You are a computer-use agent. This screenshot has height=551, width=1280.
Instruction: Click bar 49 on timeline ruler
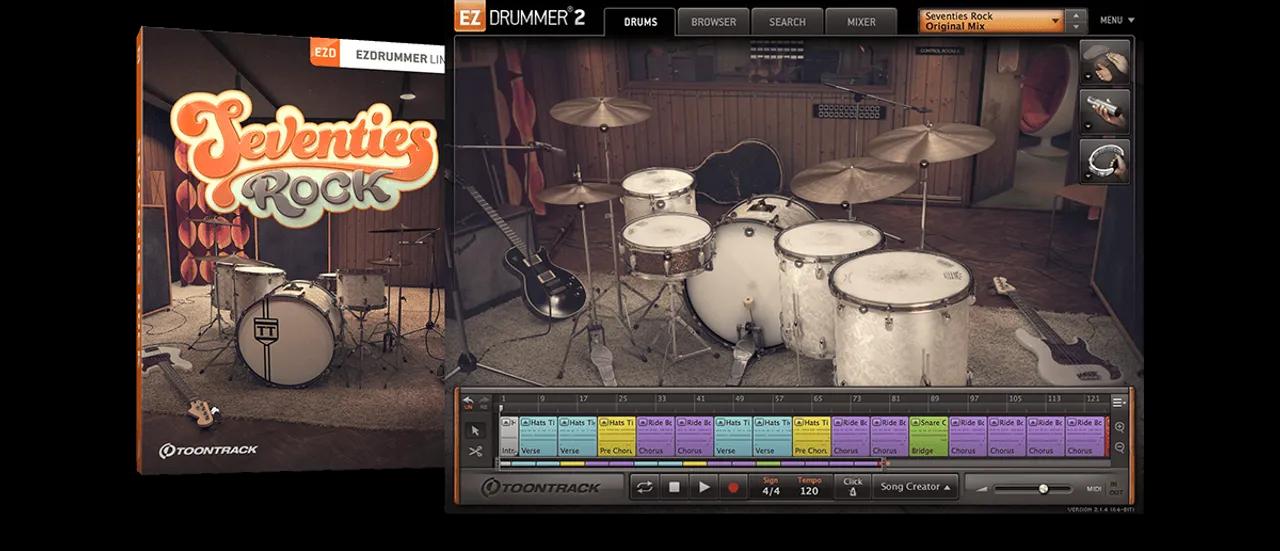(x=739, y=399)
